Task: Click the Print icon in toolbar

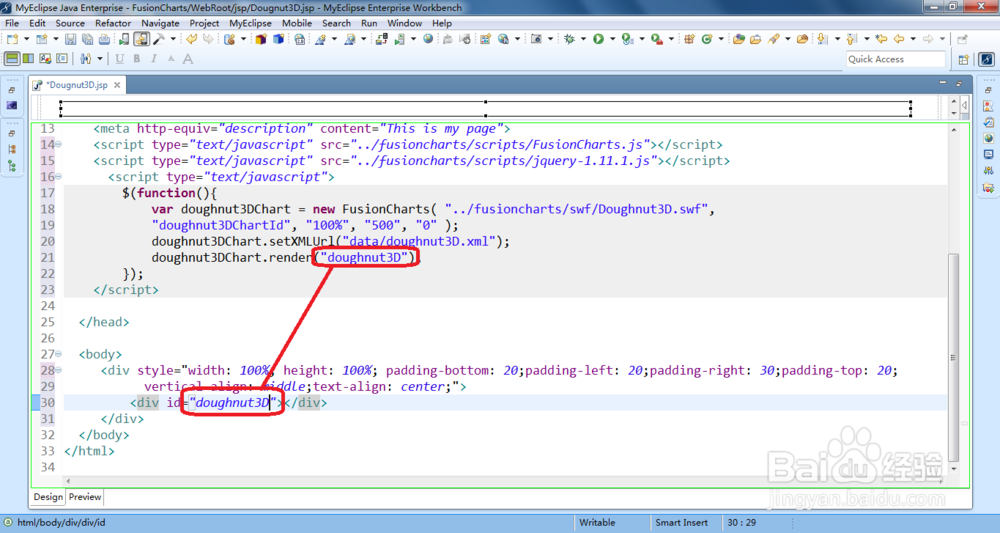Action: click(104, 40)
